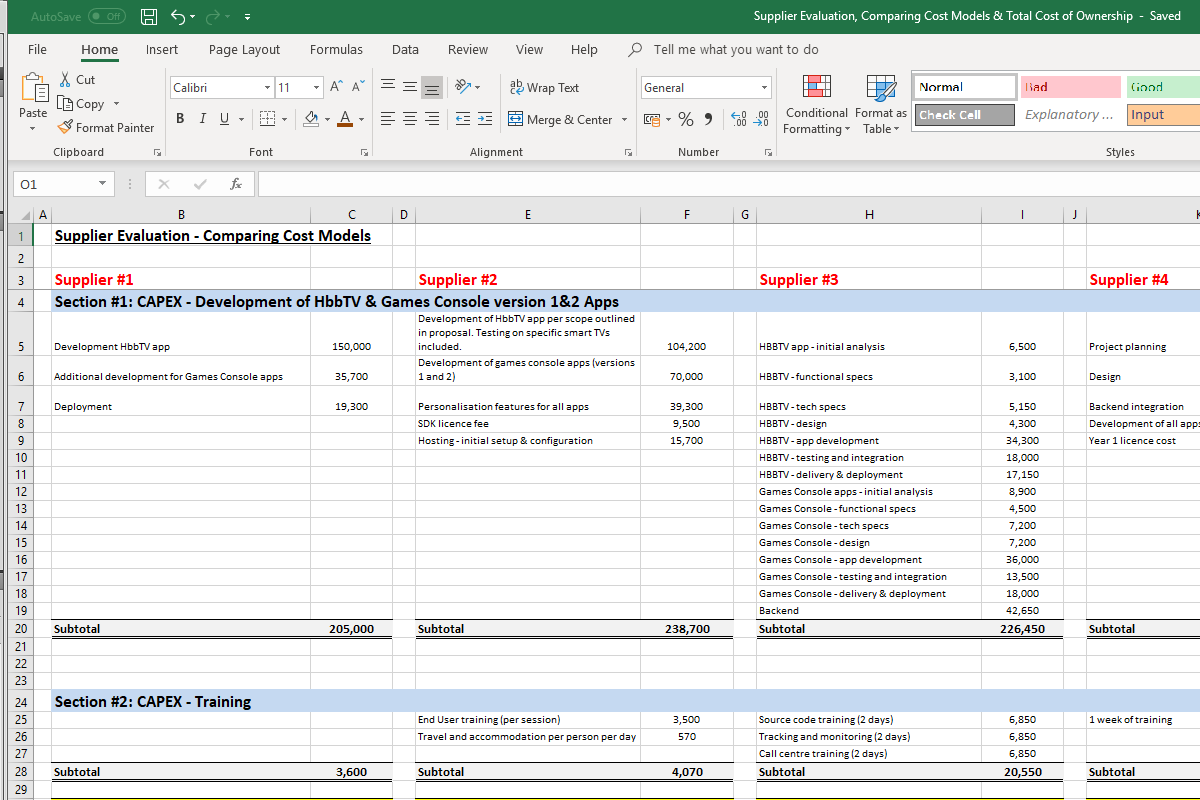Open Conditional Formatting menu
The width and height of the screenshot is (1200, 800).
coord(817,104)
